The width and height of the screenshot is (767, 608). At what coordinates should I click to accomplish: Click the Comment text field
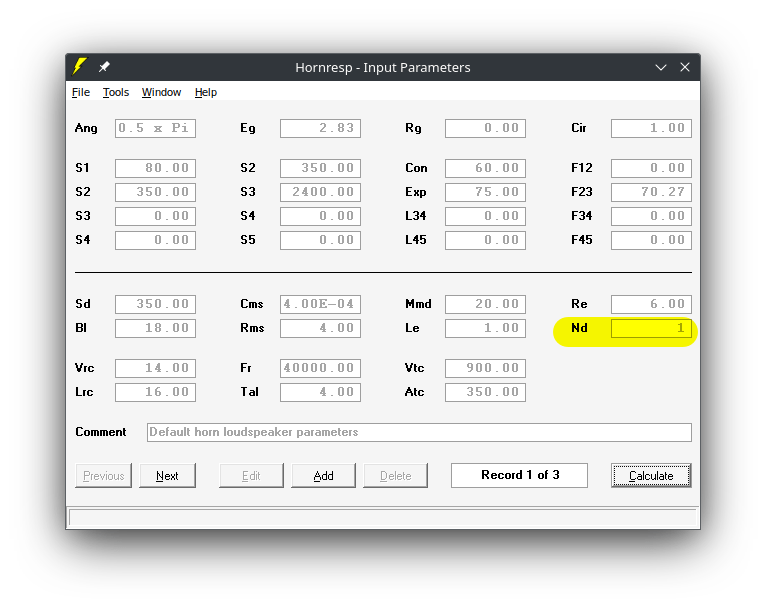419,432
